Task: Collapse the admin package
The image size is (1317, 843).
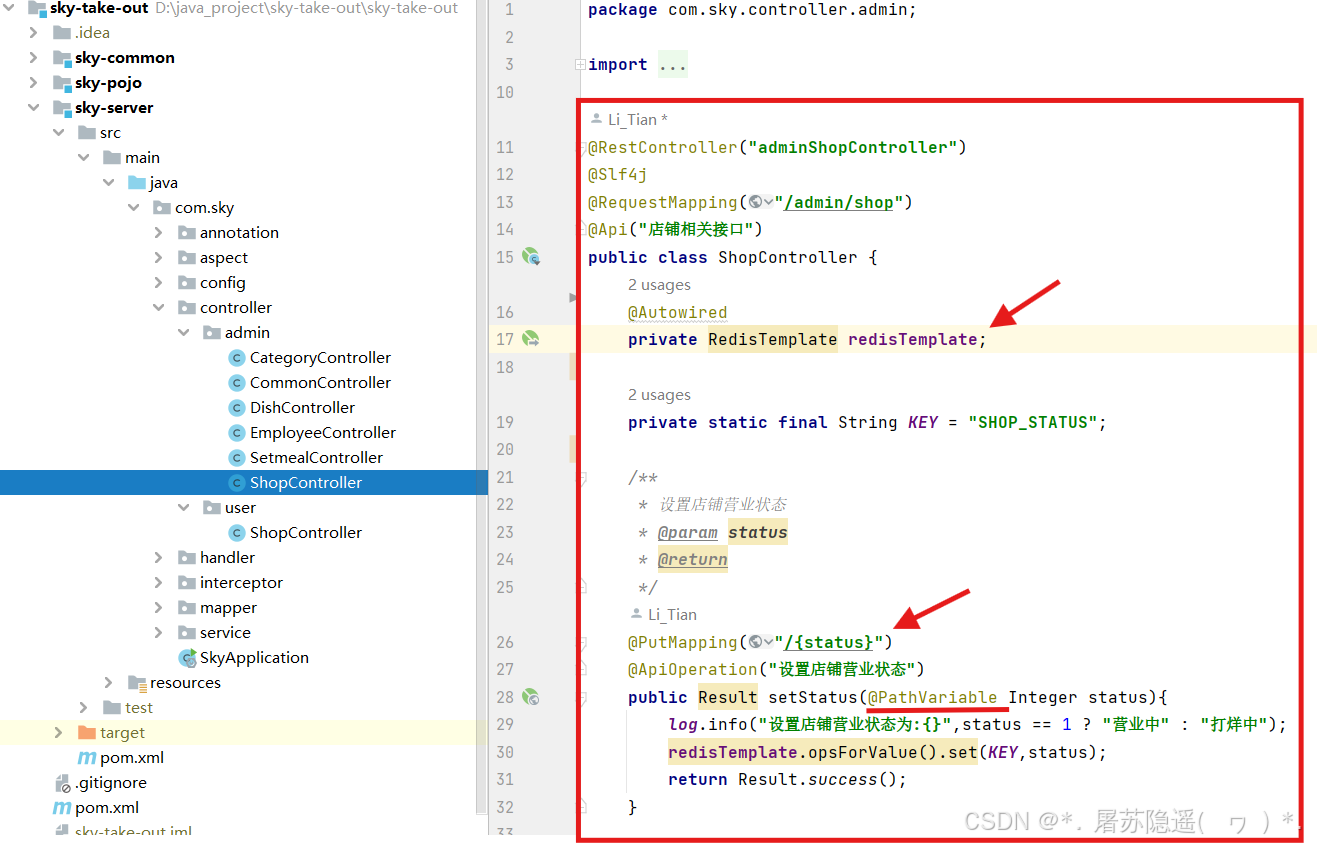Action: [x=184, y=333]
